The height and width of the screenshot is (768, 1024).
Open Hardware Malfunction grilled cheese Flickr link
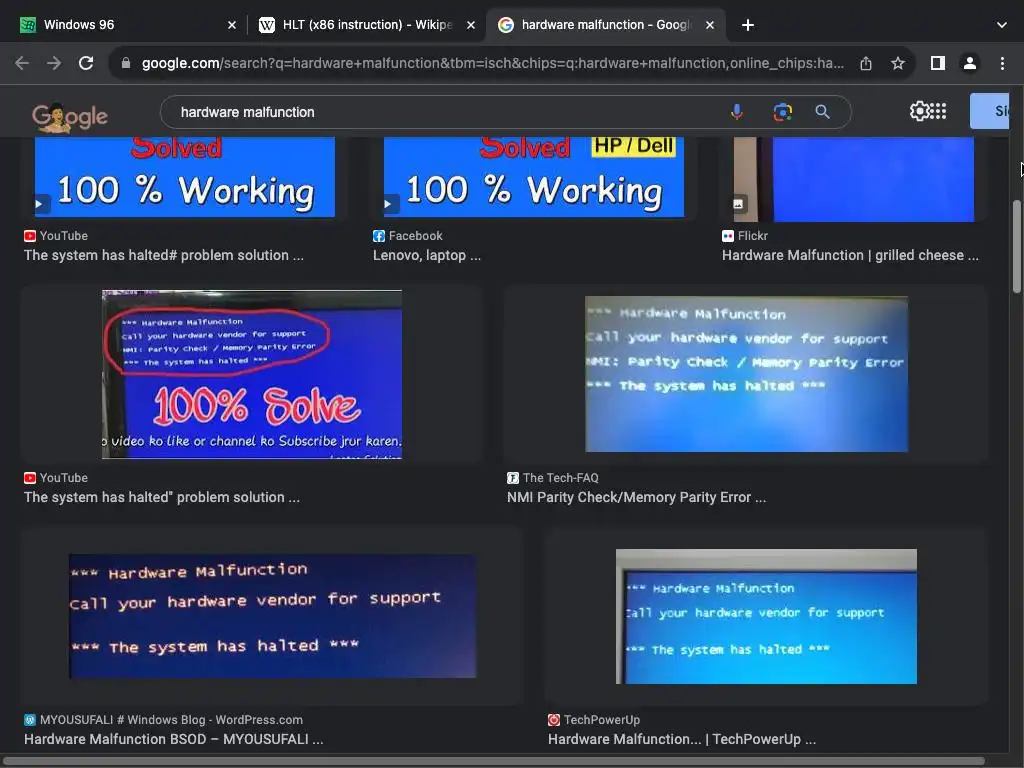point(850,255)
